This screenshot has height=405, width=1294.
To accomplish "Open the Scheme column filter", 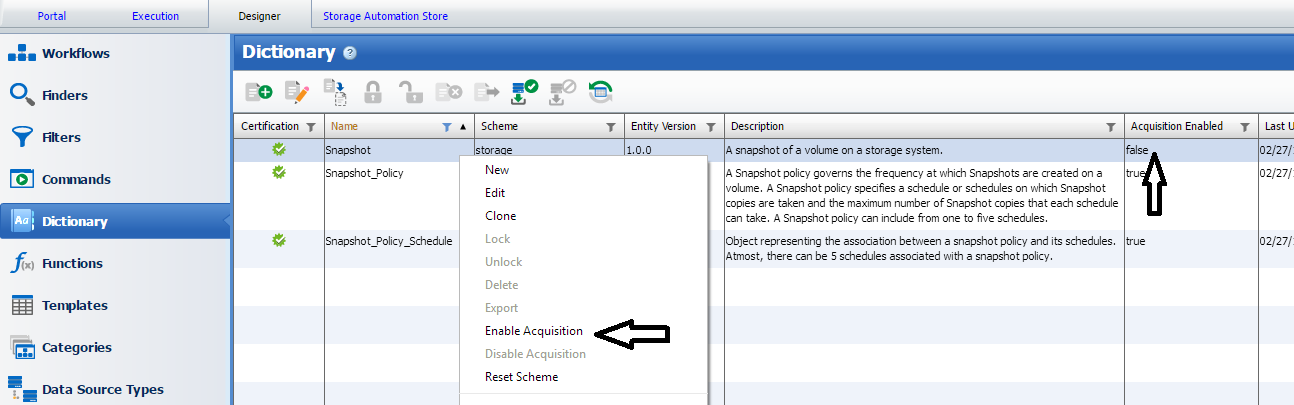I will coord(611,127).
